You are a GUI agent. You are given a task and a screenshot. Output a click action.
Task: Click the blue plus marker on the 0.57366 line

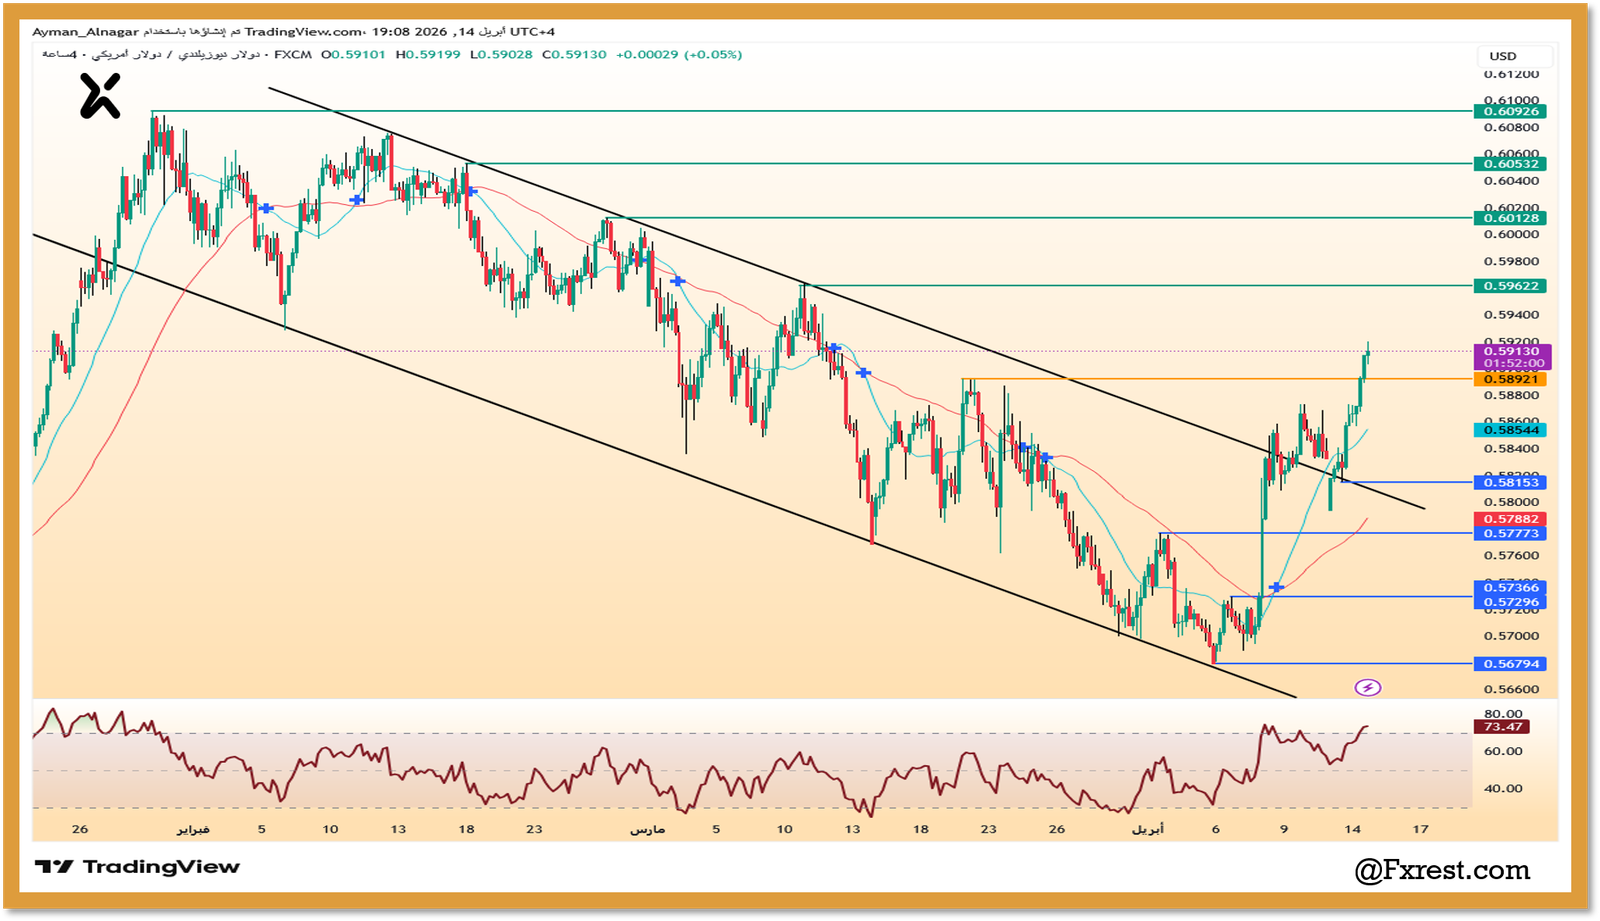coord(1276,587)
